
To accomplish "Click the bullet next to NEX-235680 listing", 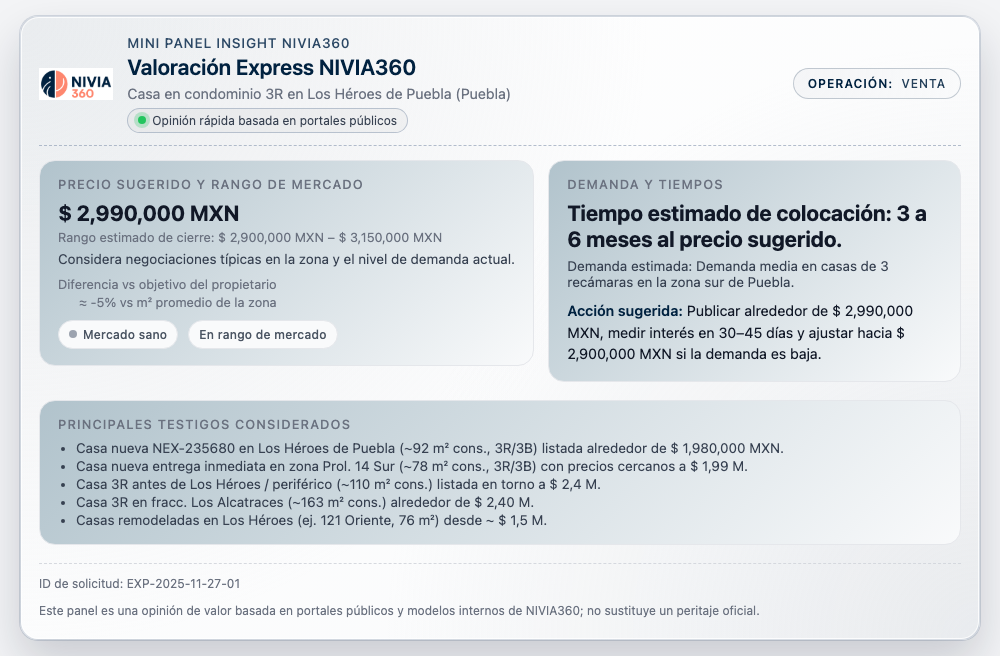I will (65, 447).
